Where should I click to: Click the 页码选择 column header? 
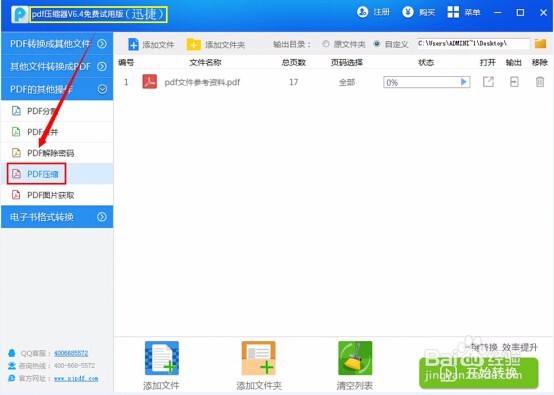pos(347,63)
